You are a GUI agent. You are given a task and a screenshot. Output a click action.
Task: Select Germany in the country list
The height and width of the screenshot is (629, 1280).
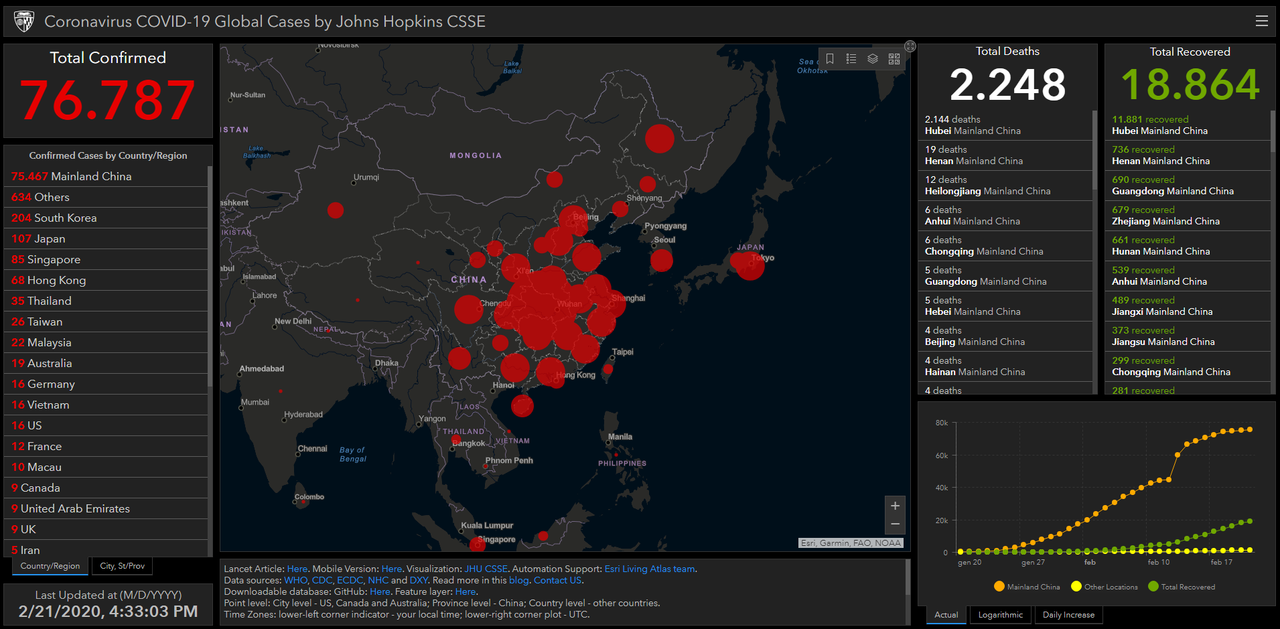(x=108, y=384)
